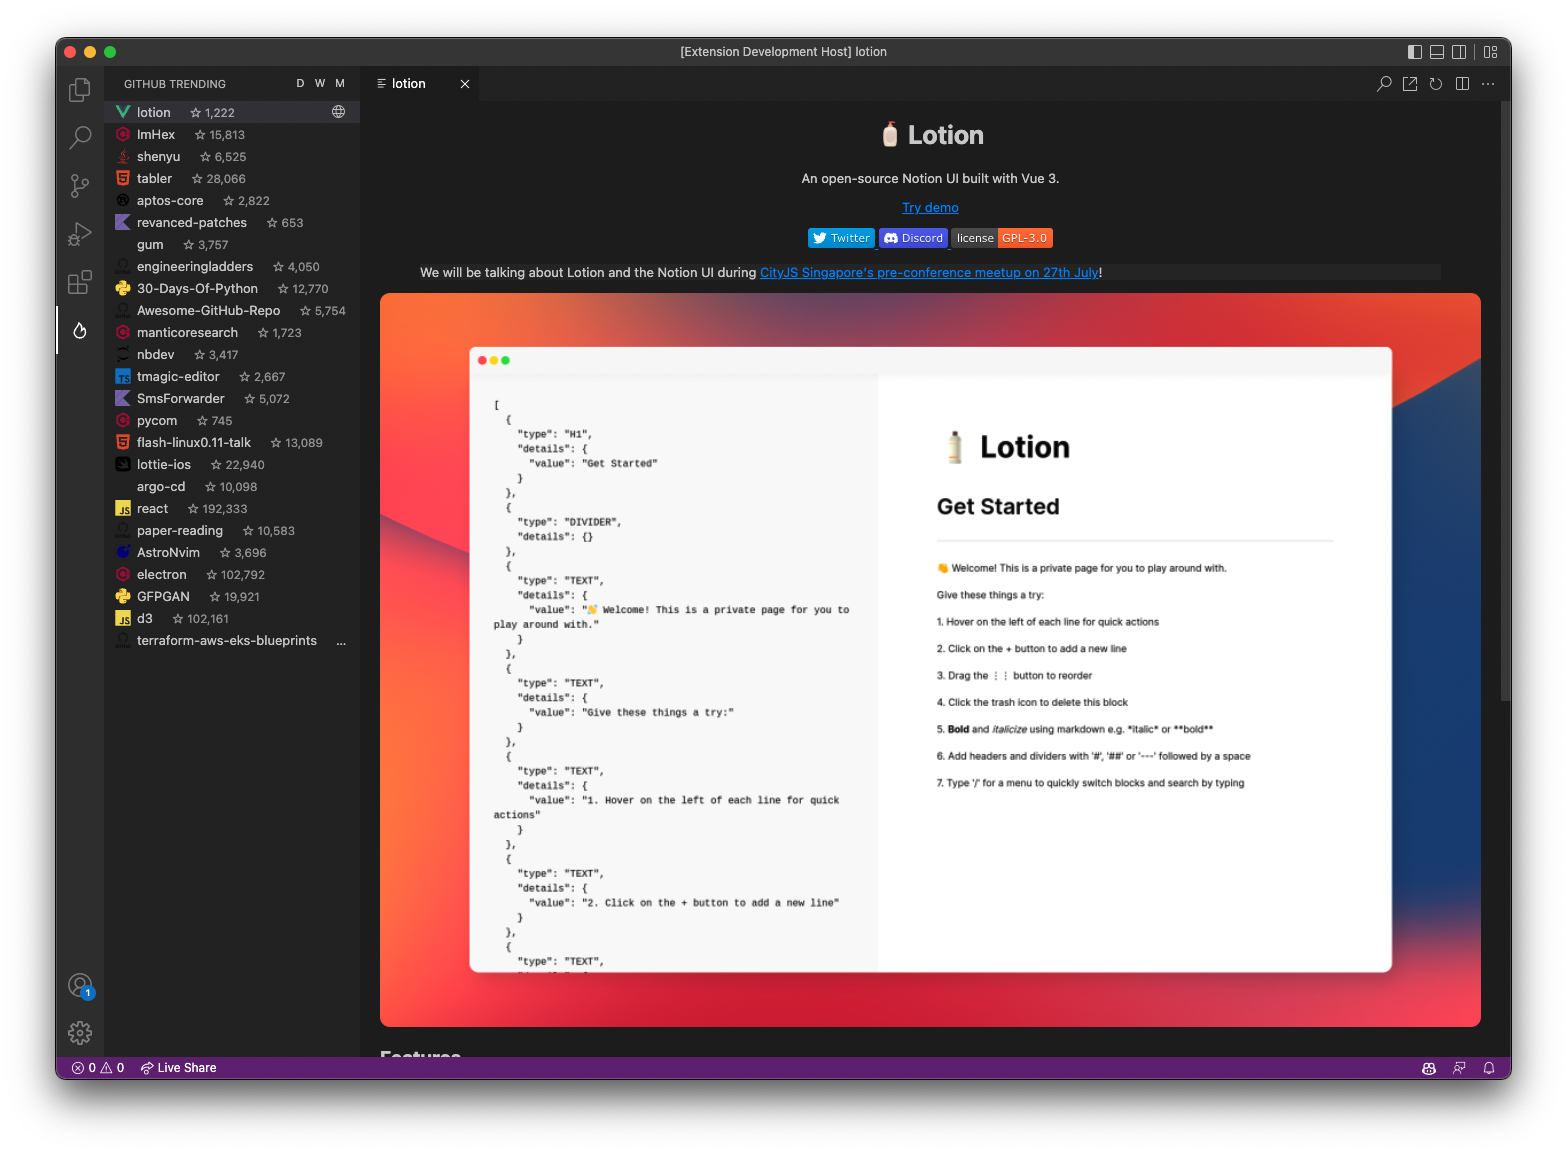Click the Copilot status bar icon
This screenshot has height=1153, width=1567.
(1429, 1068)
